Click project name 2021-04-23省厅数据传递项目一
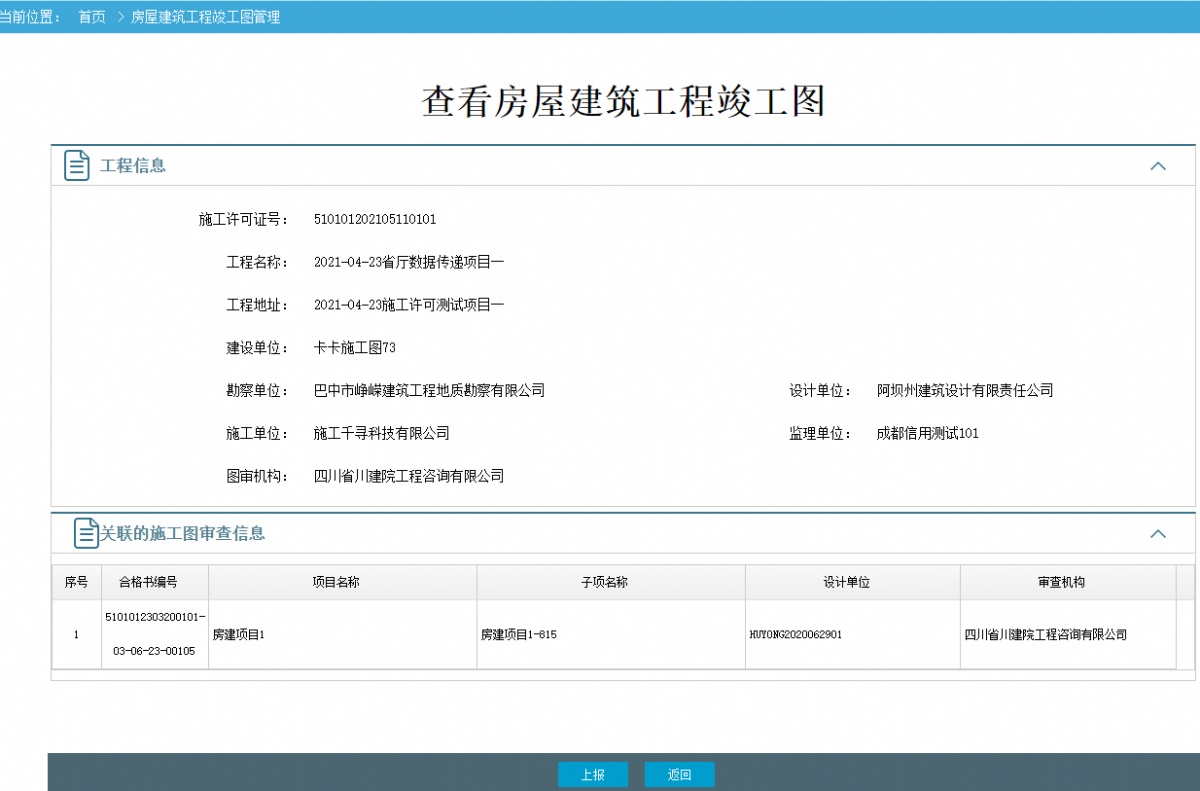The image size is (1200, 791). [x=409, y=263]
